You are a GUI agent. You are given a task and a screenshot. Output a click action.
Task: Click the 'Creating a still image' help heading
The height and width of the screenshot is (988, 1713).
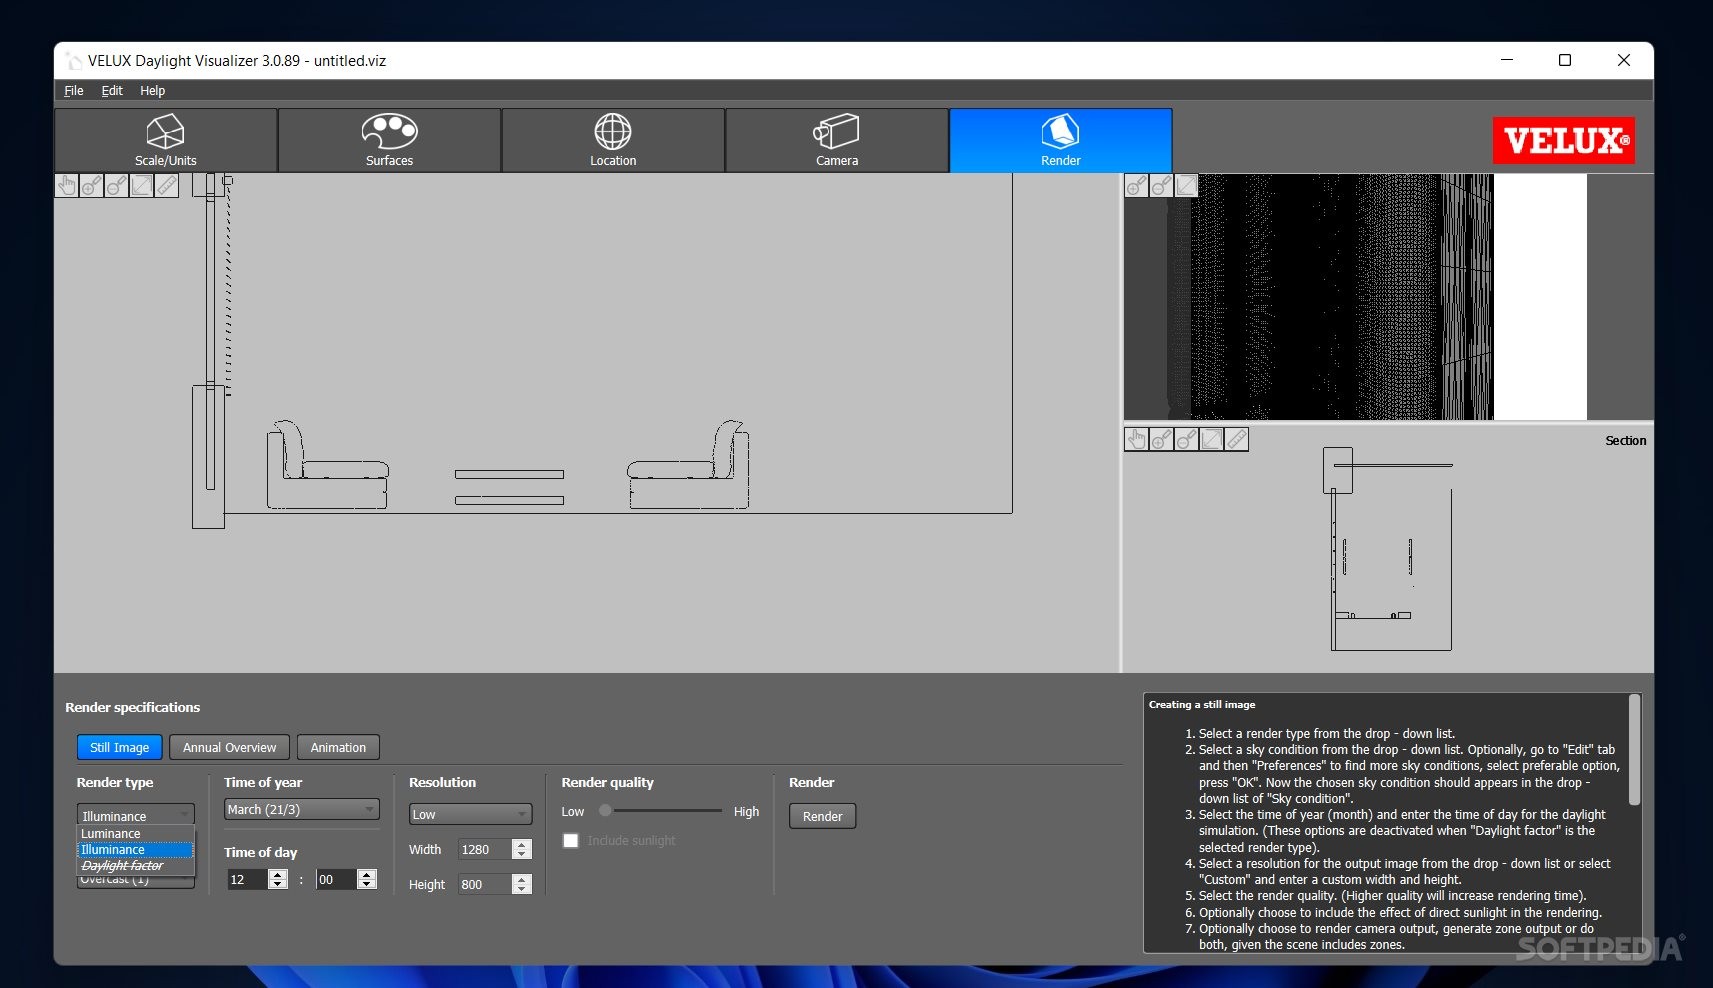(x=1202, y=704)
